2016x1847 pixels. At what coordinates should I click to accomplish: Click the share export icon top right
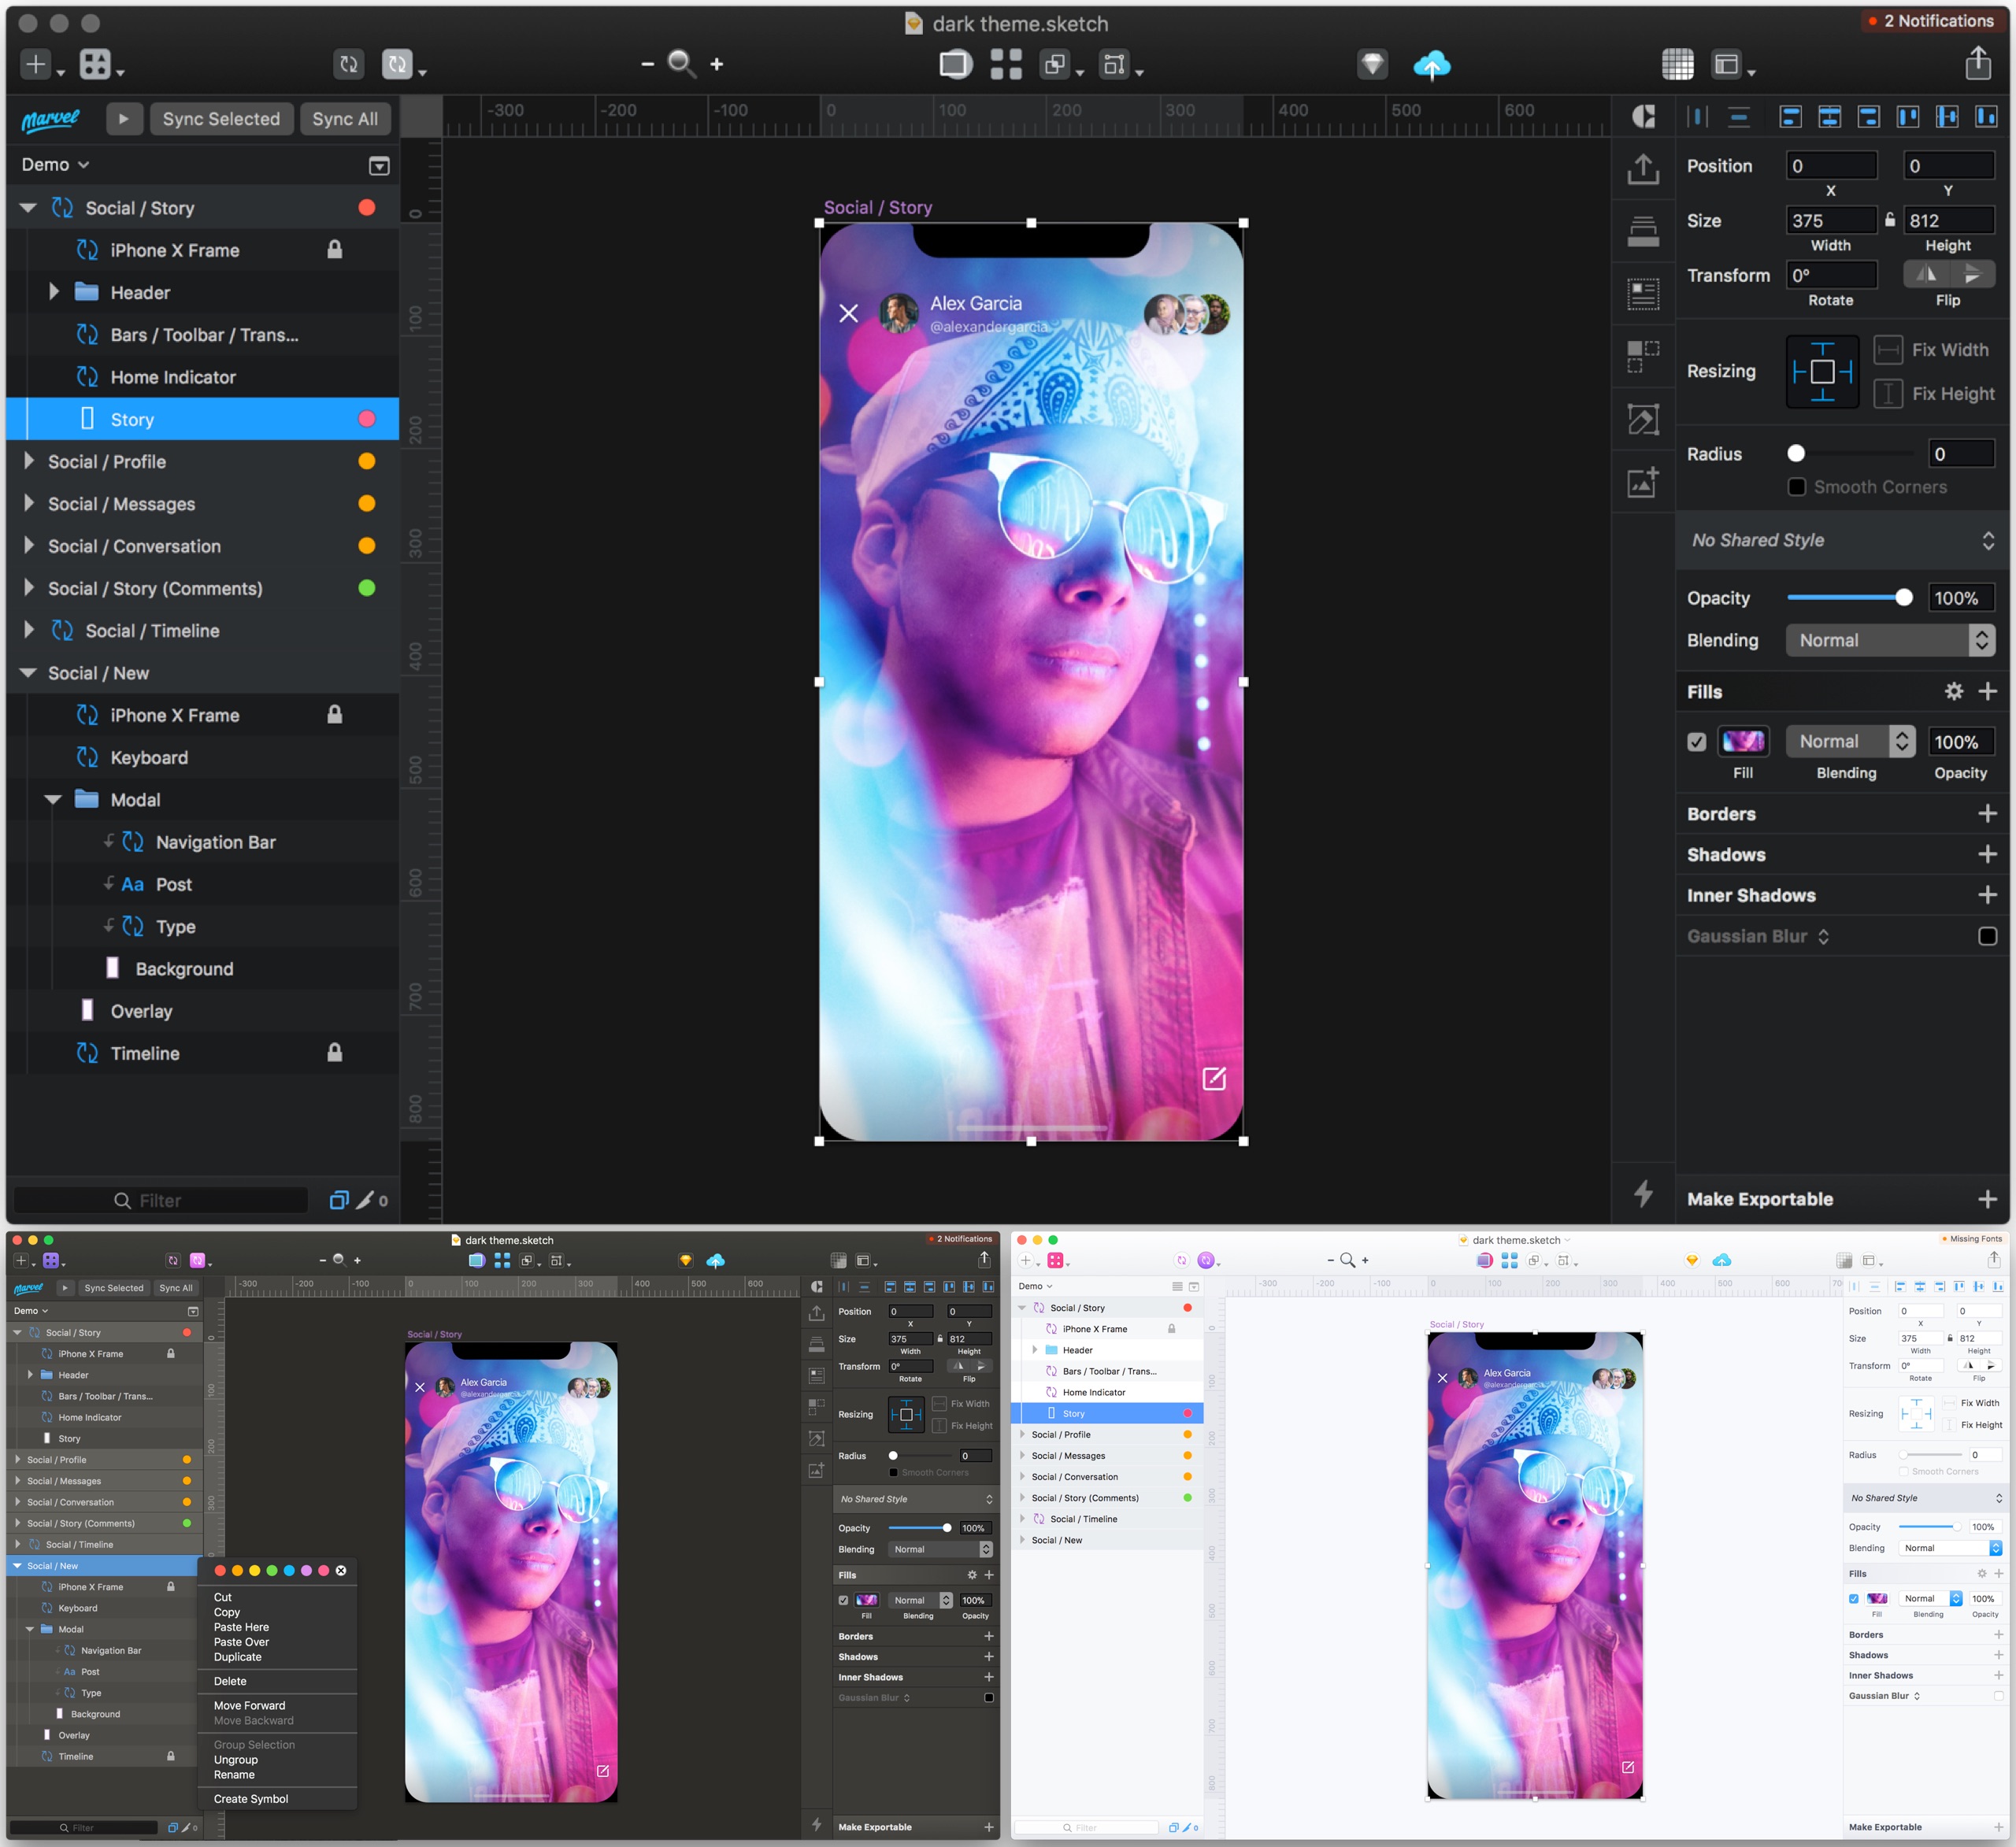point(1977,64)
